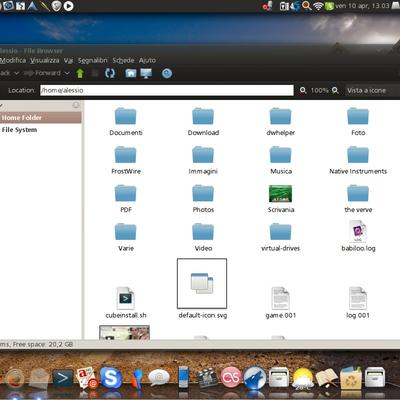Viewport: 400px width, 400px height.
Task: Click the zoom out magnifier beside 100%
Action: 303,90
